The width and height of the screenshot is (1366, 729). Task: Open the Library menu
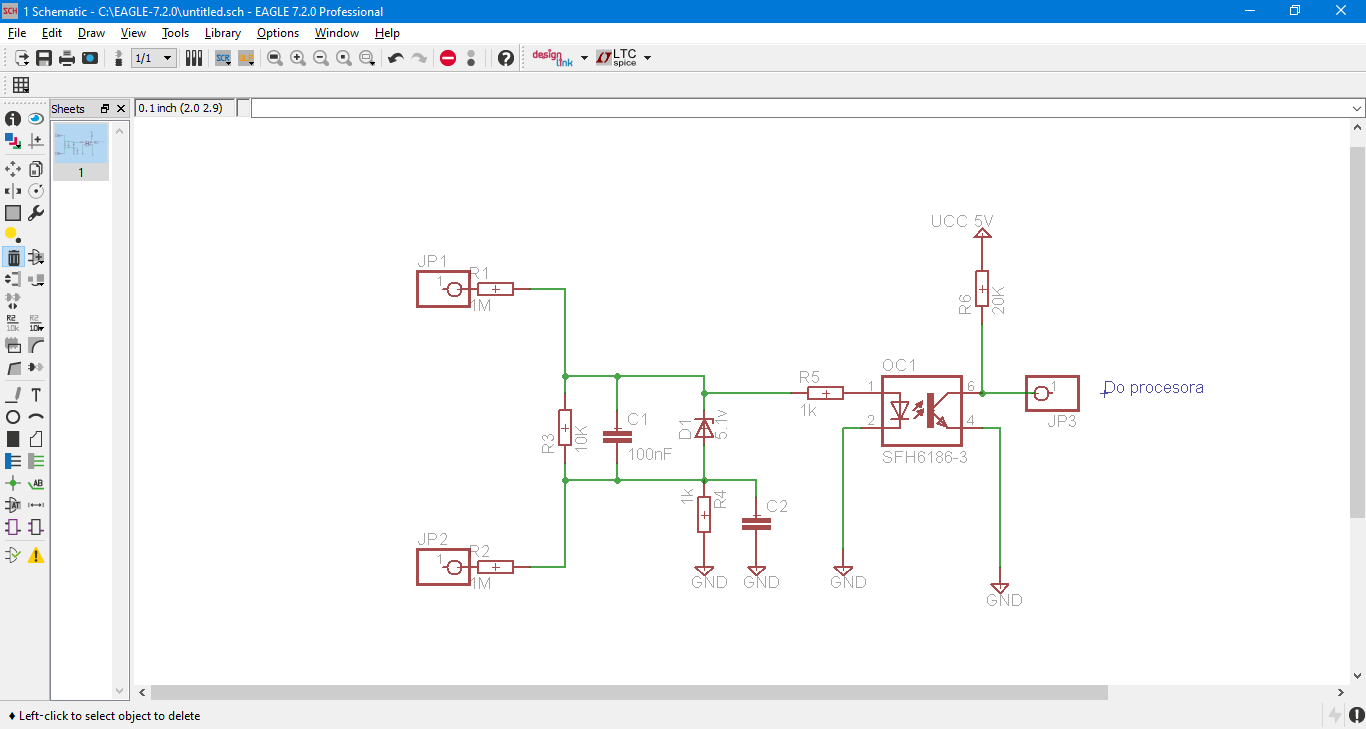tap(223, 33)
